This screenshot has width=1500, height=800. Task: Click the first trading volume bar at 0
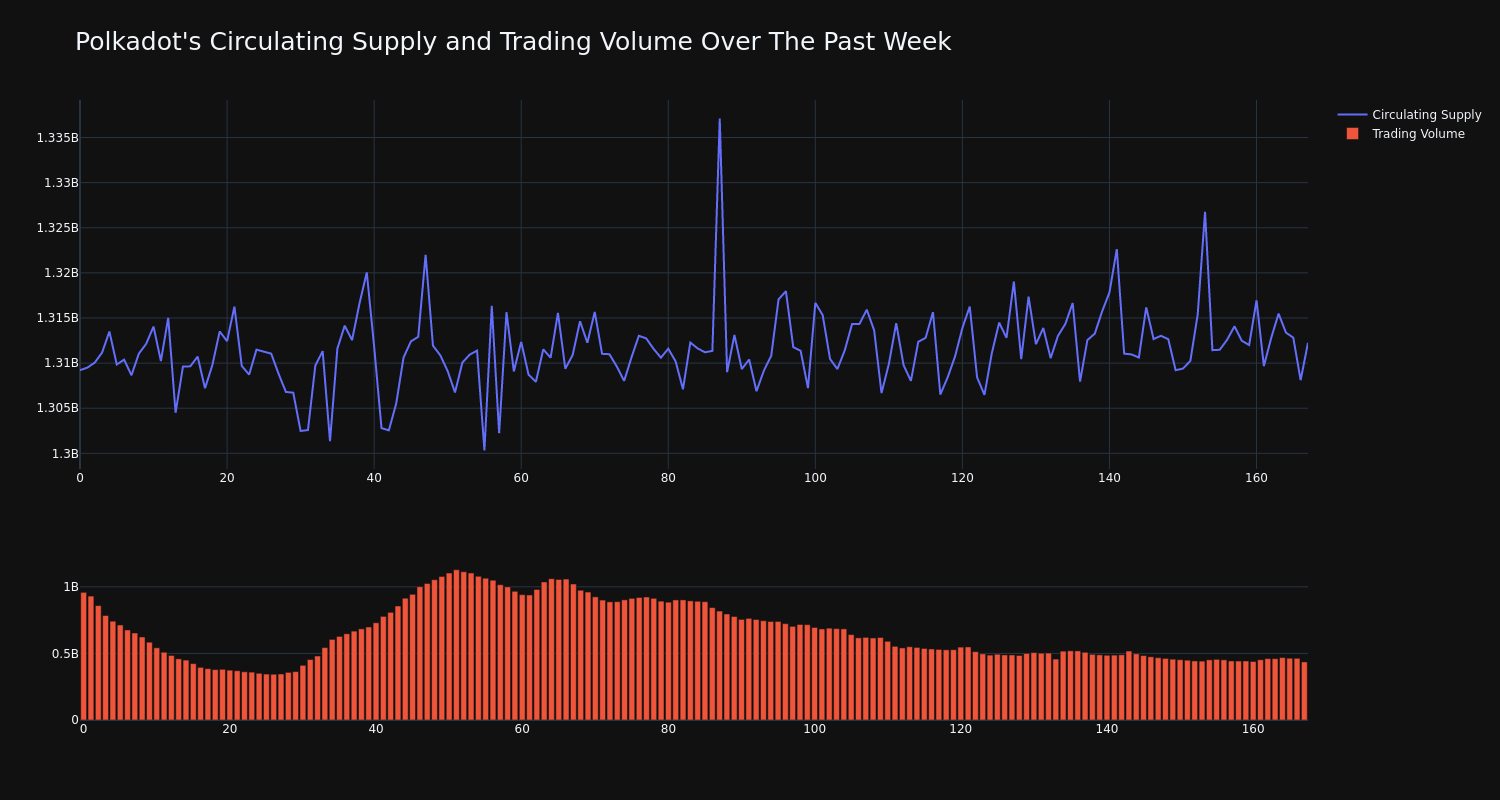coord(83,656)
